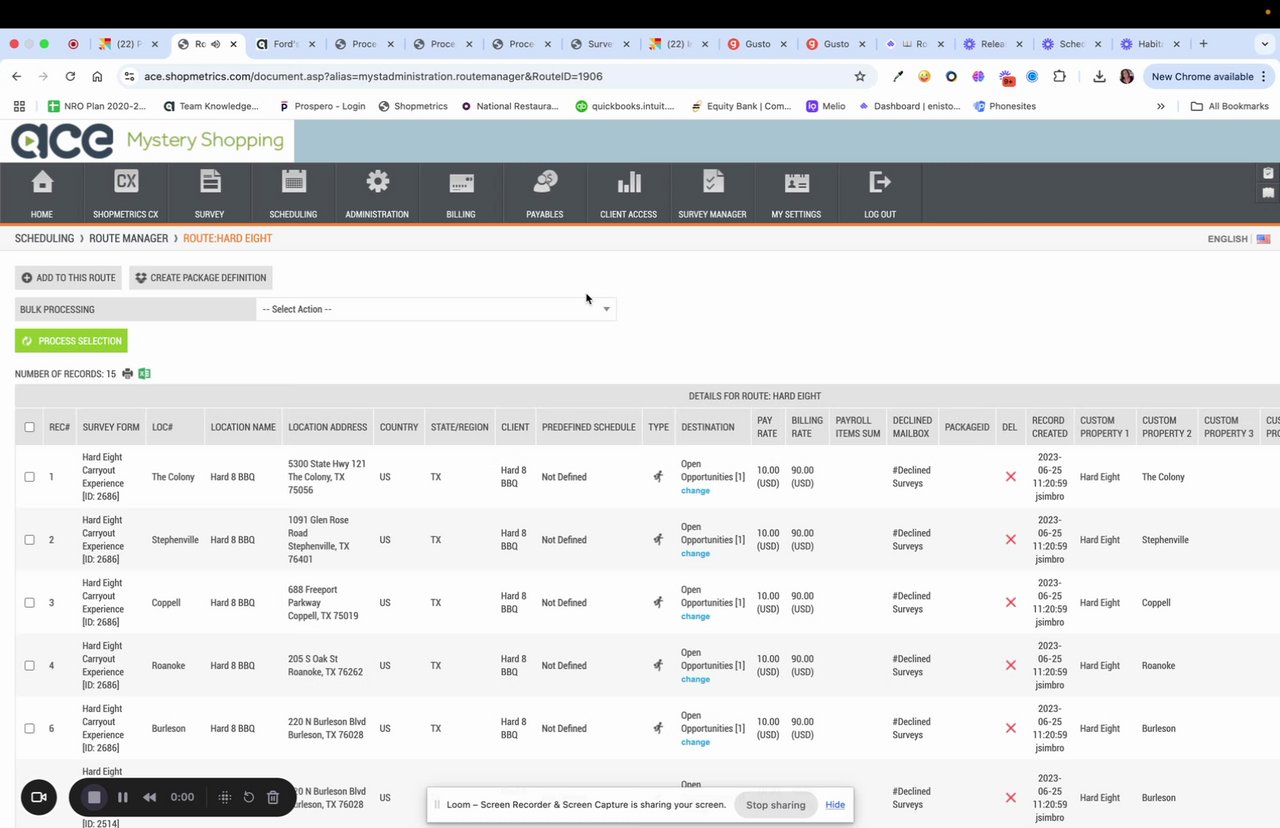Open the HOME navigation icon
Viewport: 1280px width, 828px height.
click(42, 194)
